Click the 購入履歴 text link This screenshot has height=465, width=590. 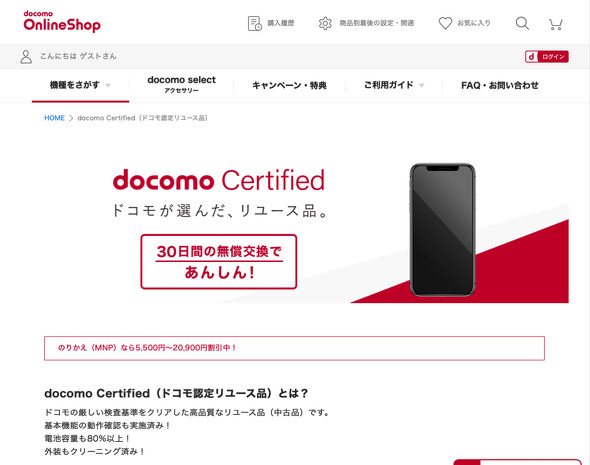pos(281,23)
